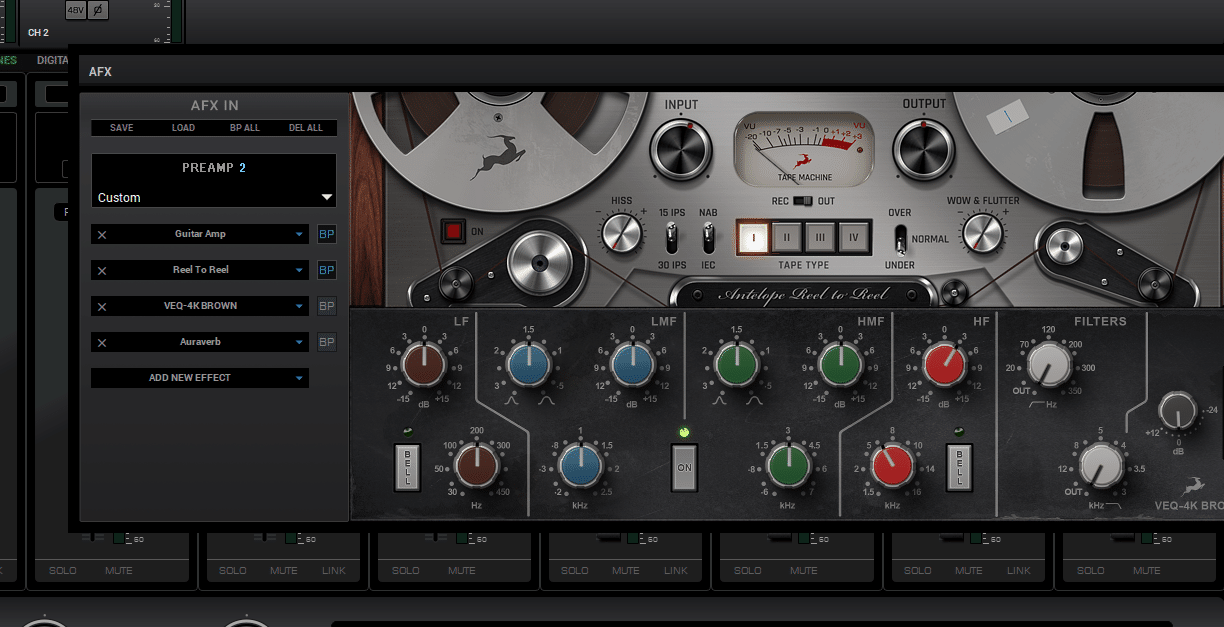Click the DIGITAL menu label
Viewport: 1224px width, 627px height.
(51, 60)
